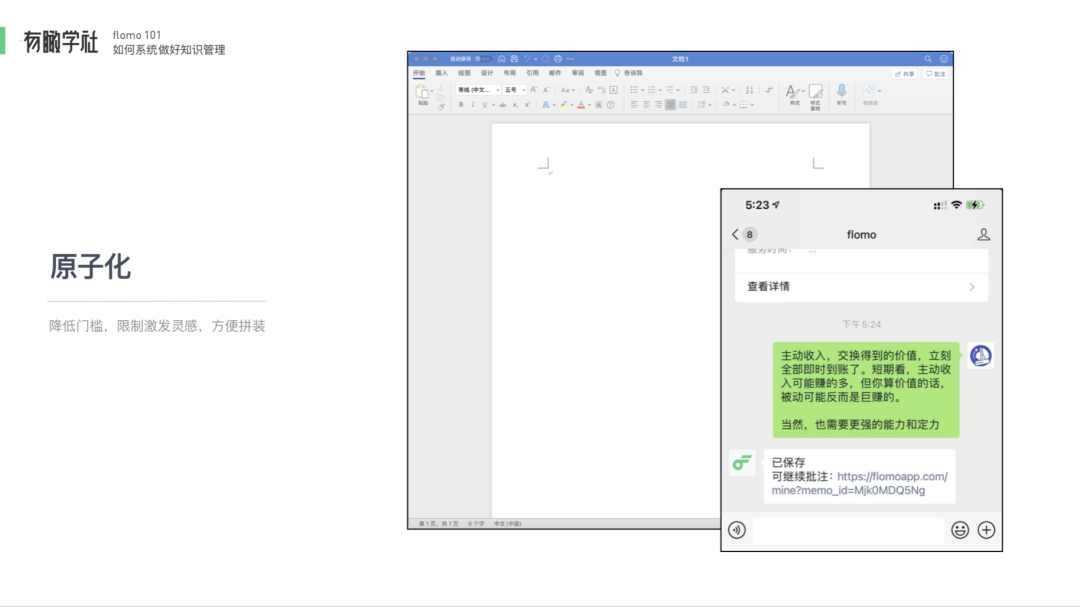Open flomo account profile icon
This screenshot has height=607, width=1080.
[x=984, y=235]
